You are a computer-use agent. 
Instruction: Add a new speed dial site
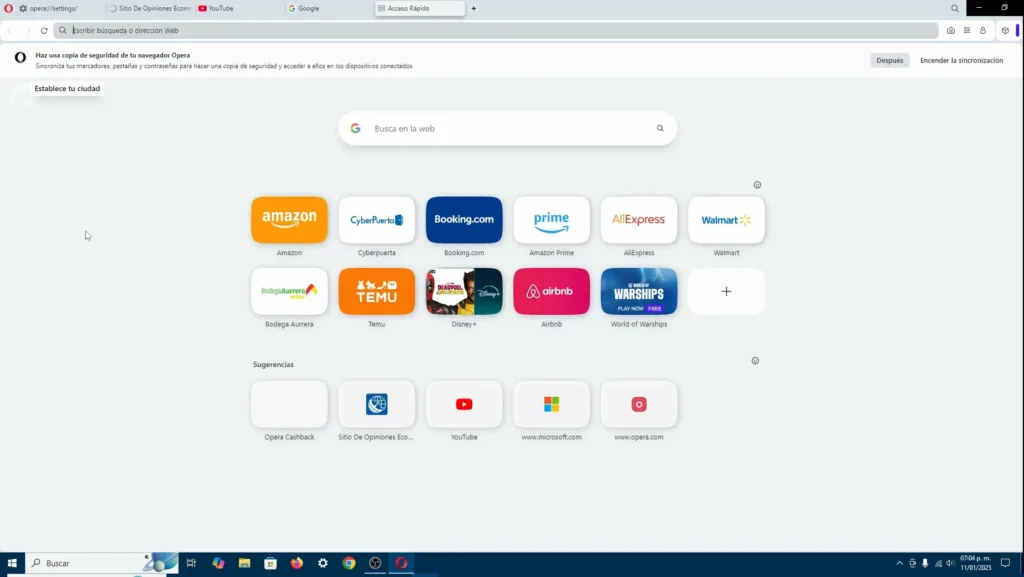(x=726, y=291)
